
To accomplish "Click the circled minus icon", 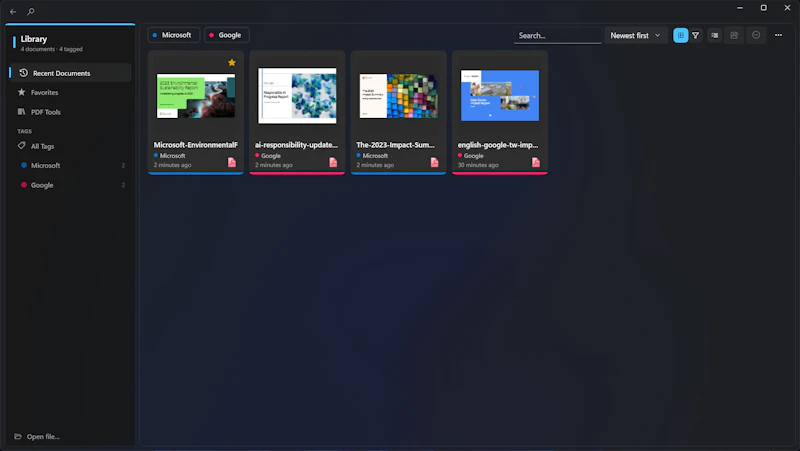I will pos(756,35).
